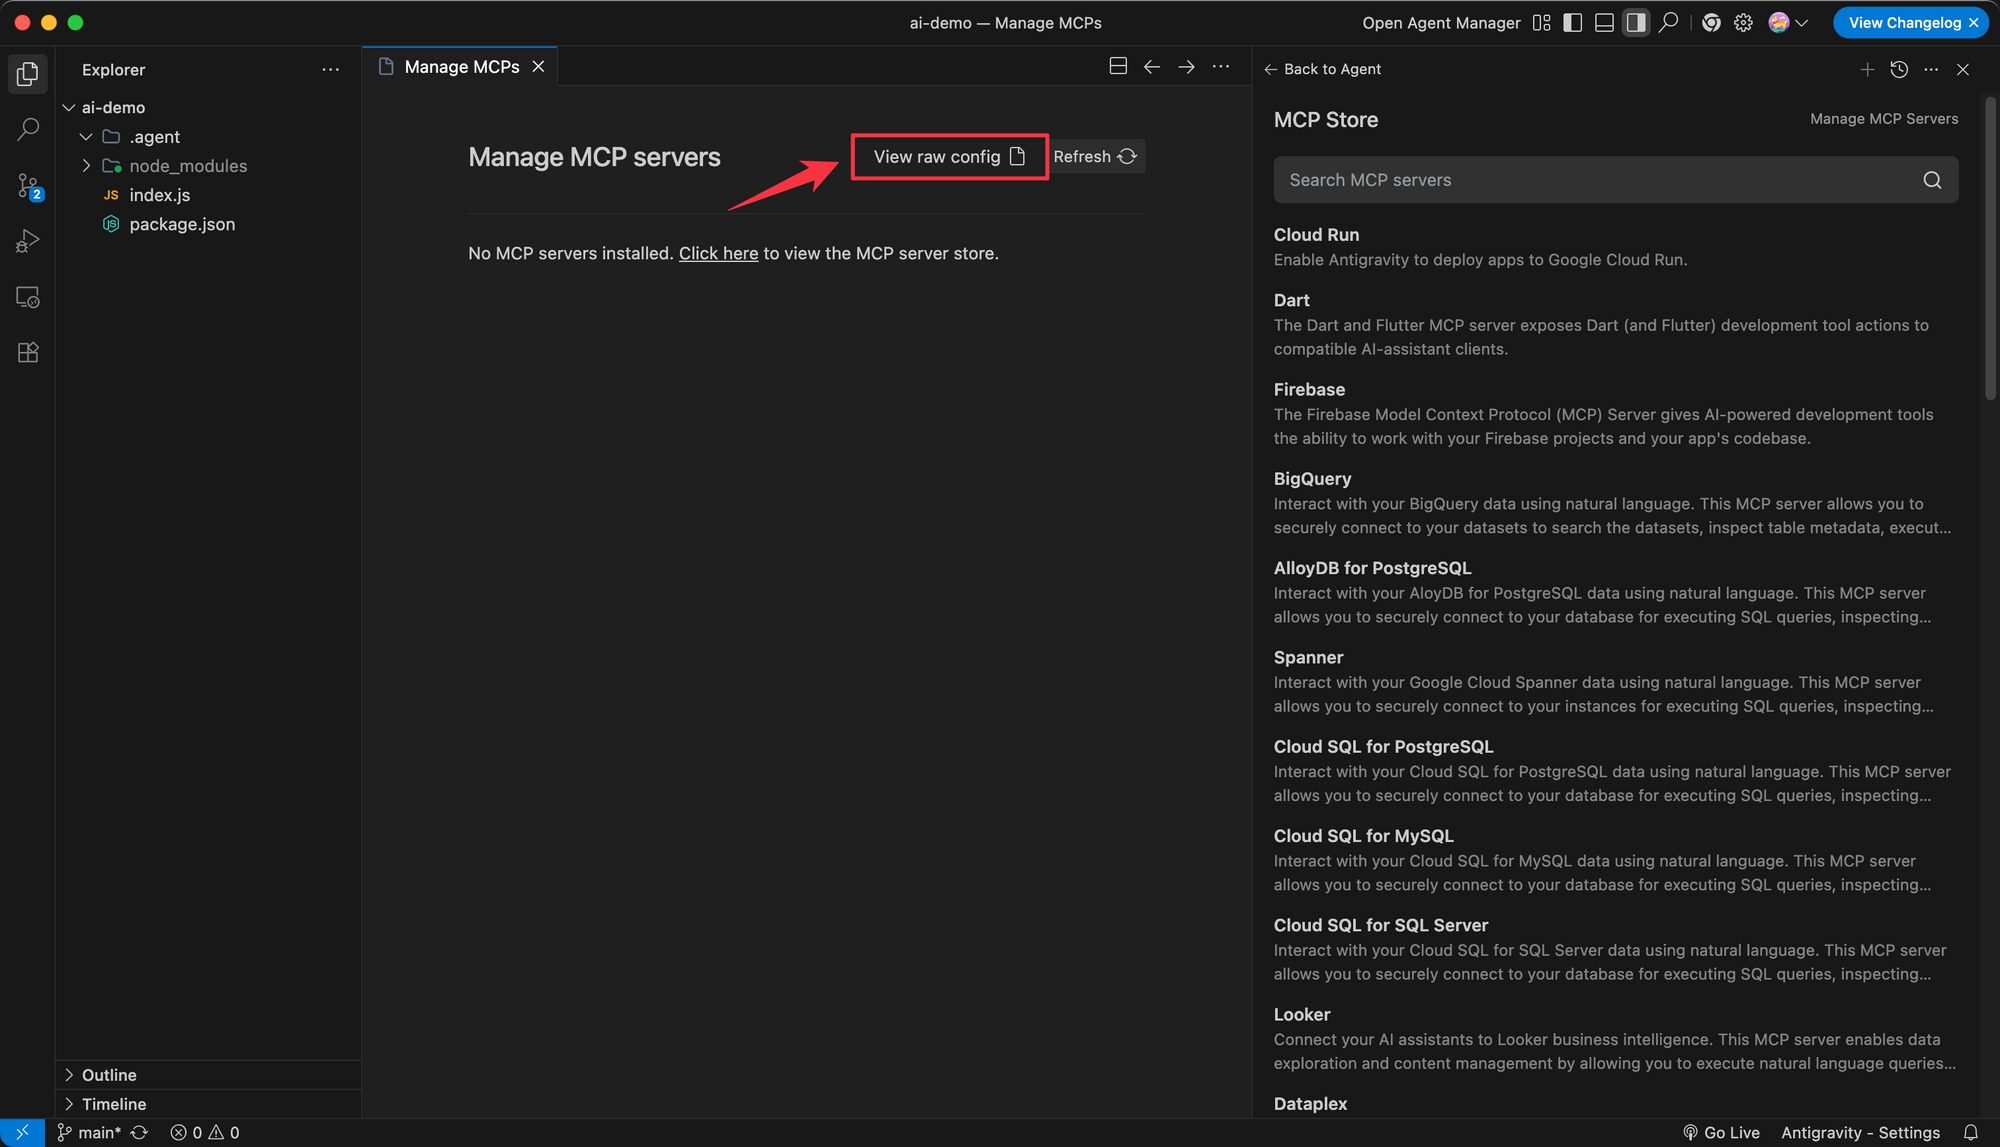Viewport: 2000px width, 1147px height.
Task: Follow the 'Click here' store link
Action: pos(718,254)
